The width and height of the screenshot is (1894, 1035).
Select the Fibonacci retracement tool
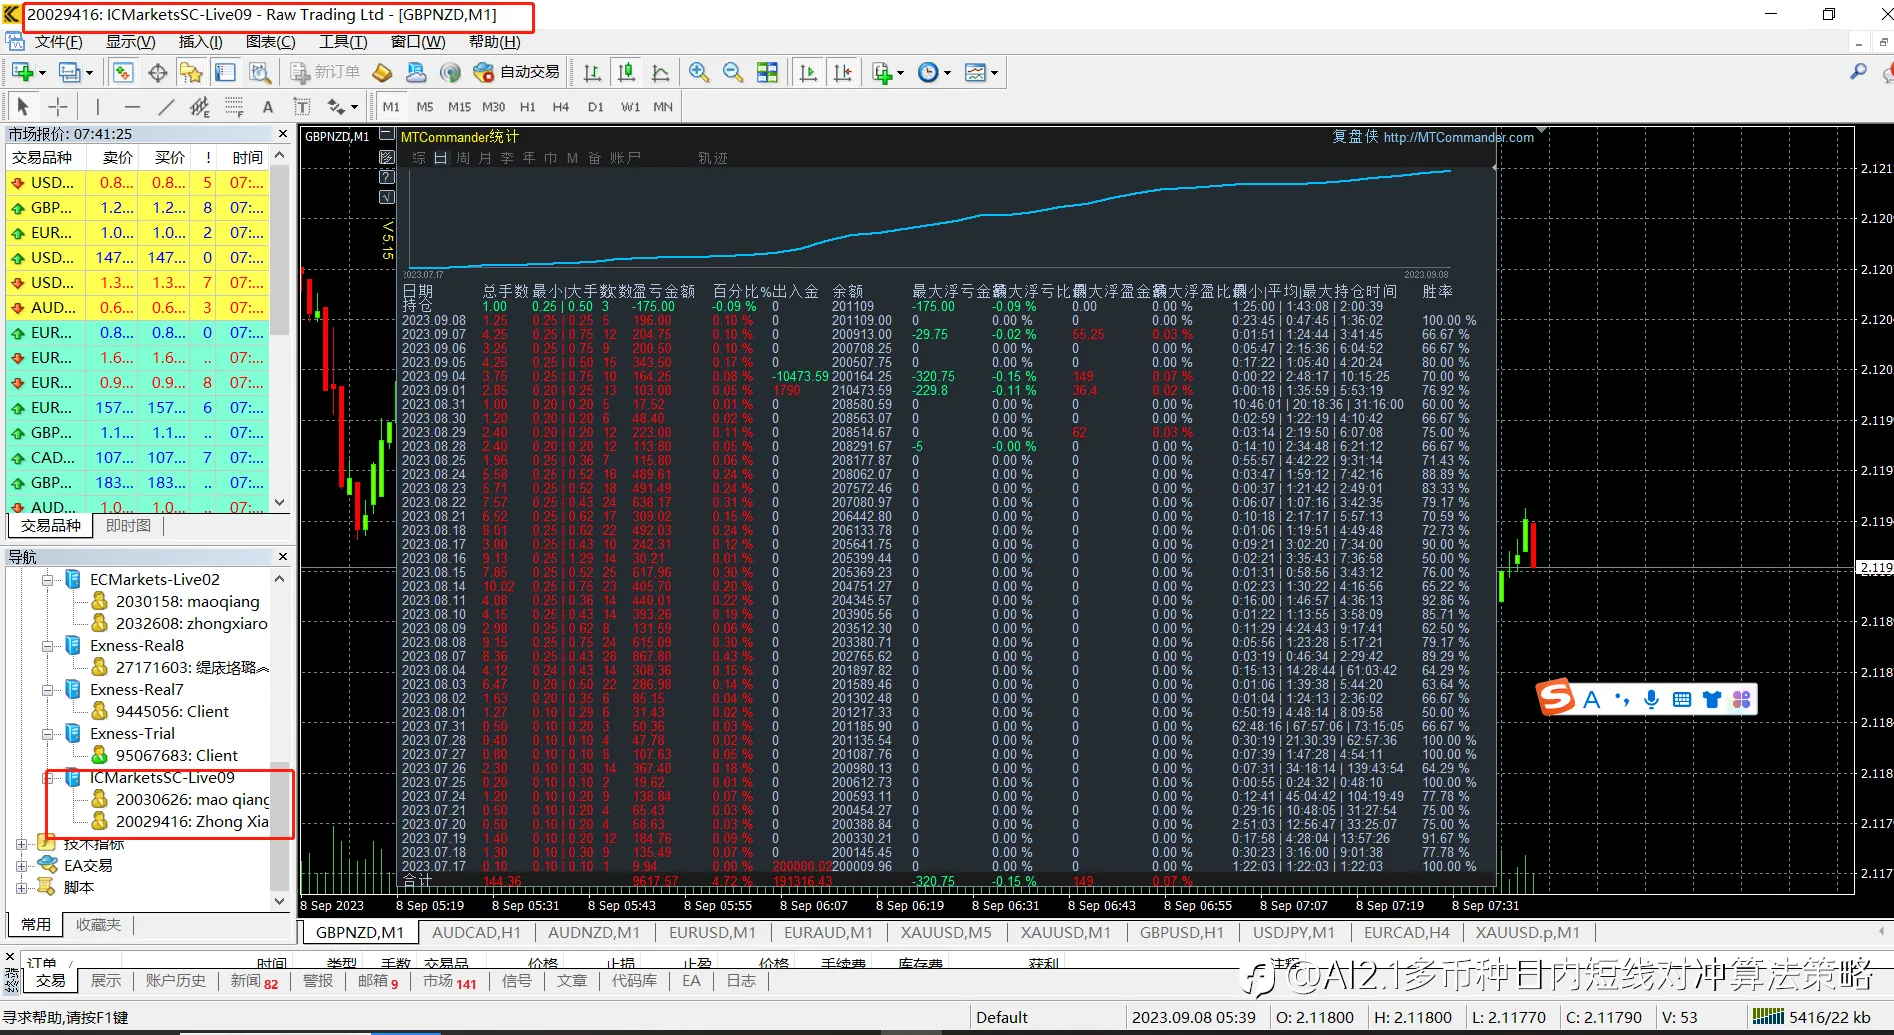click(234, 106)
